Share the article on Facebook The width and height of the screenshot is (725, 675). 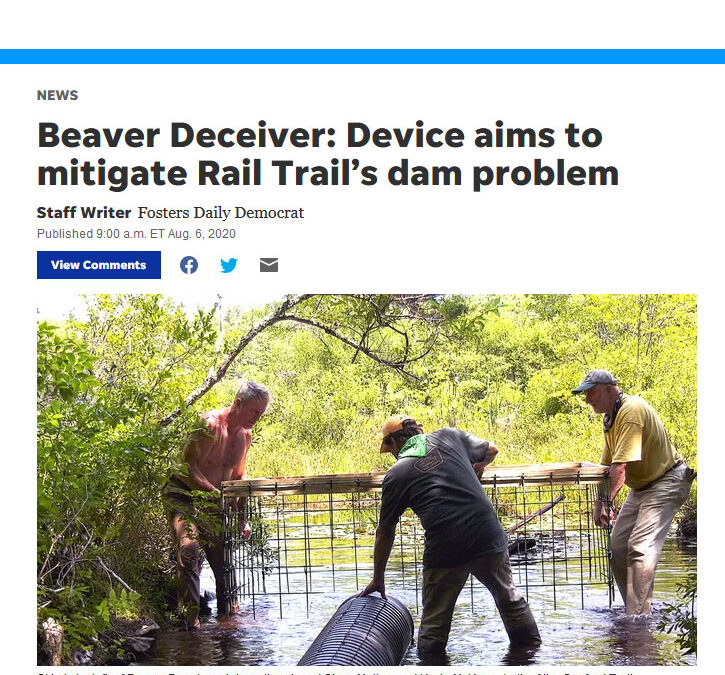coord(189,265)
